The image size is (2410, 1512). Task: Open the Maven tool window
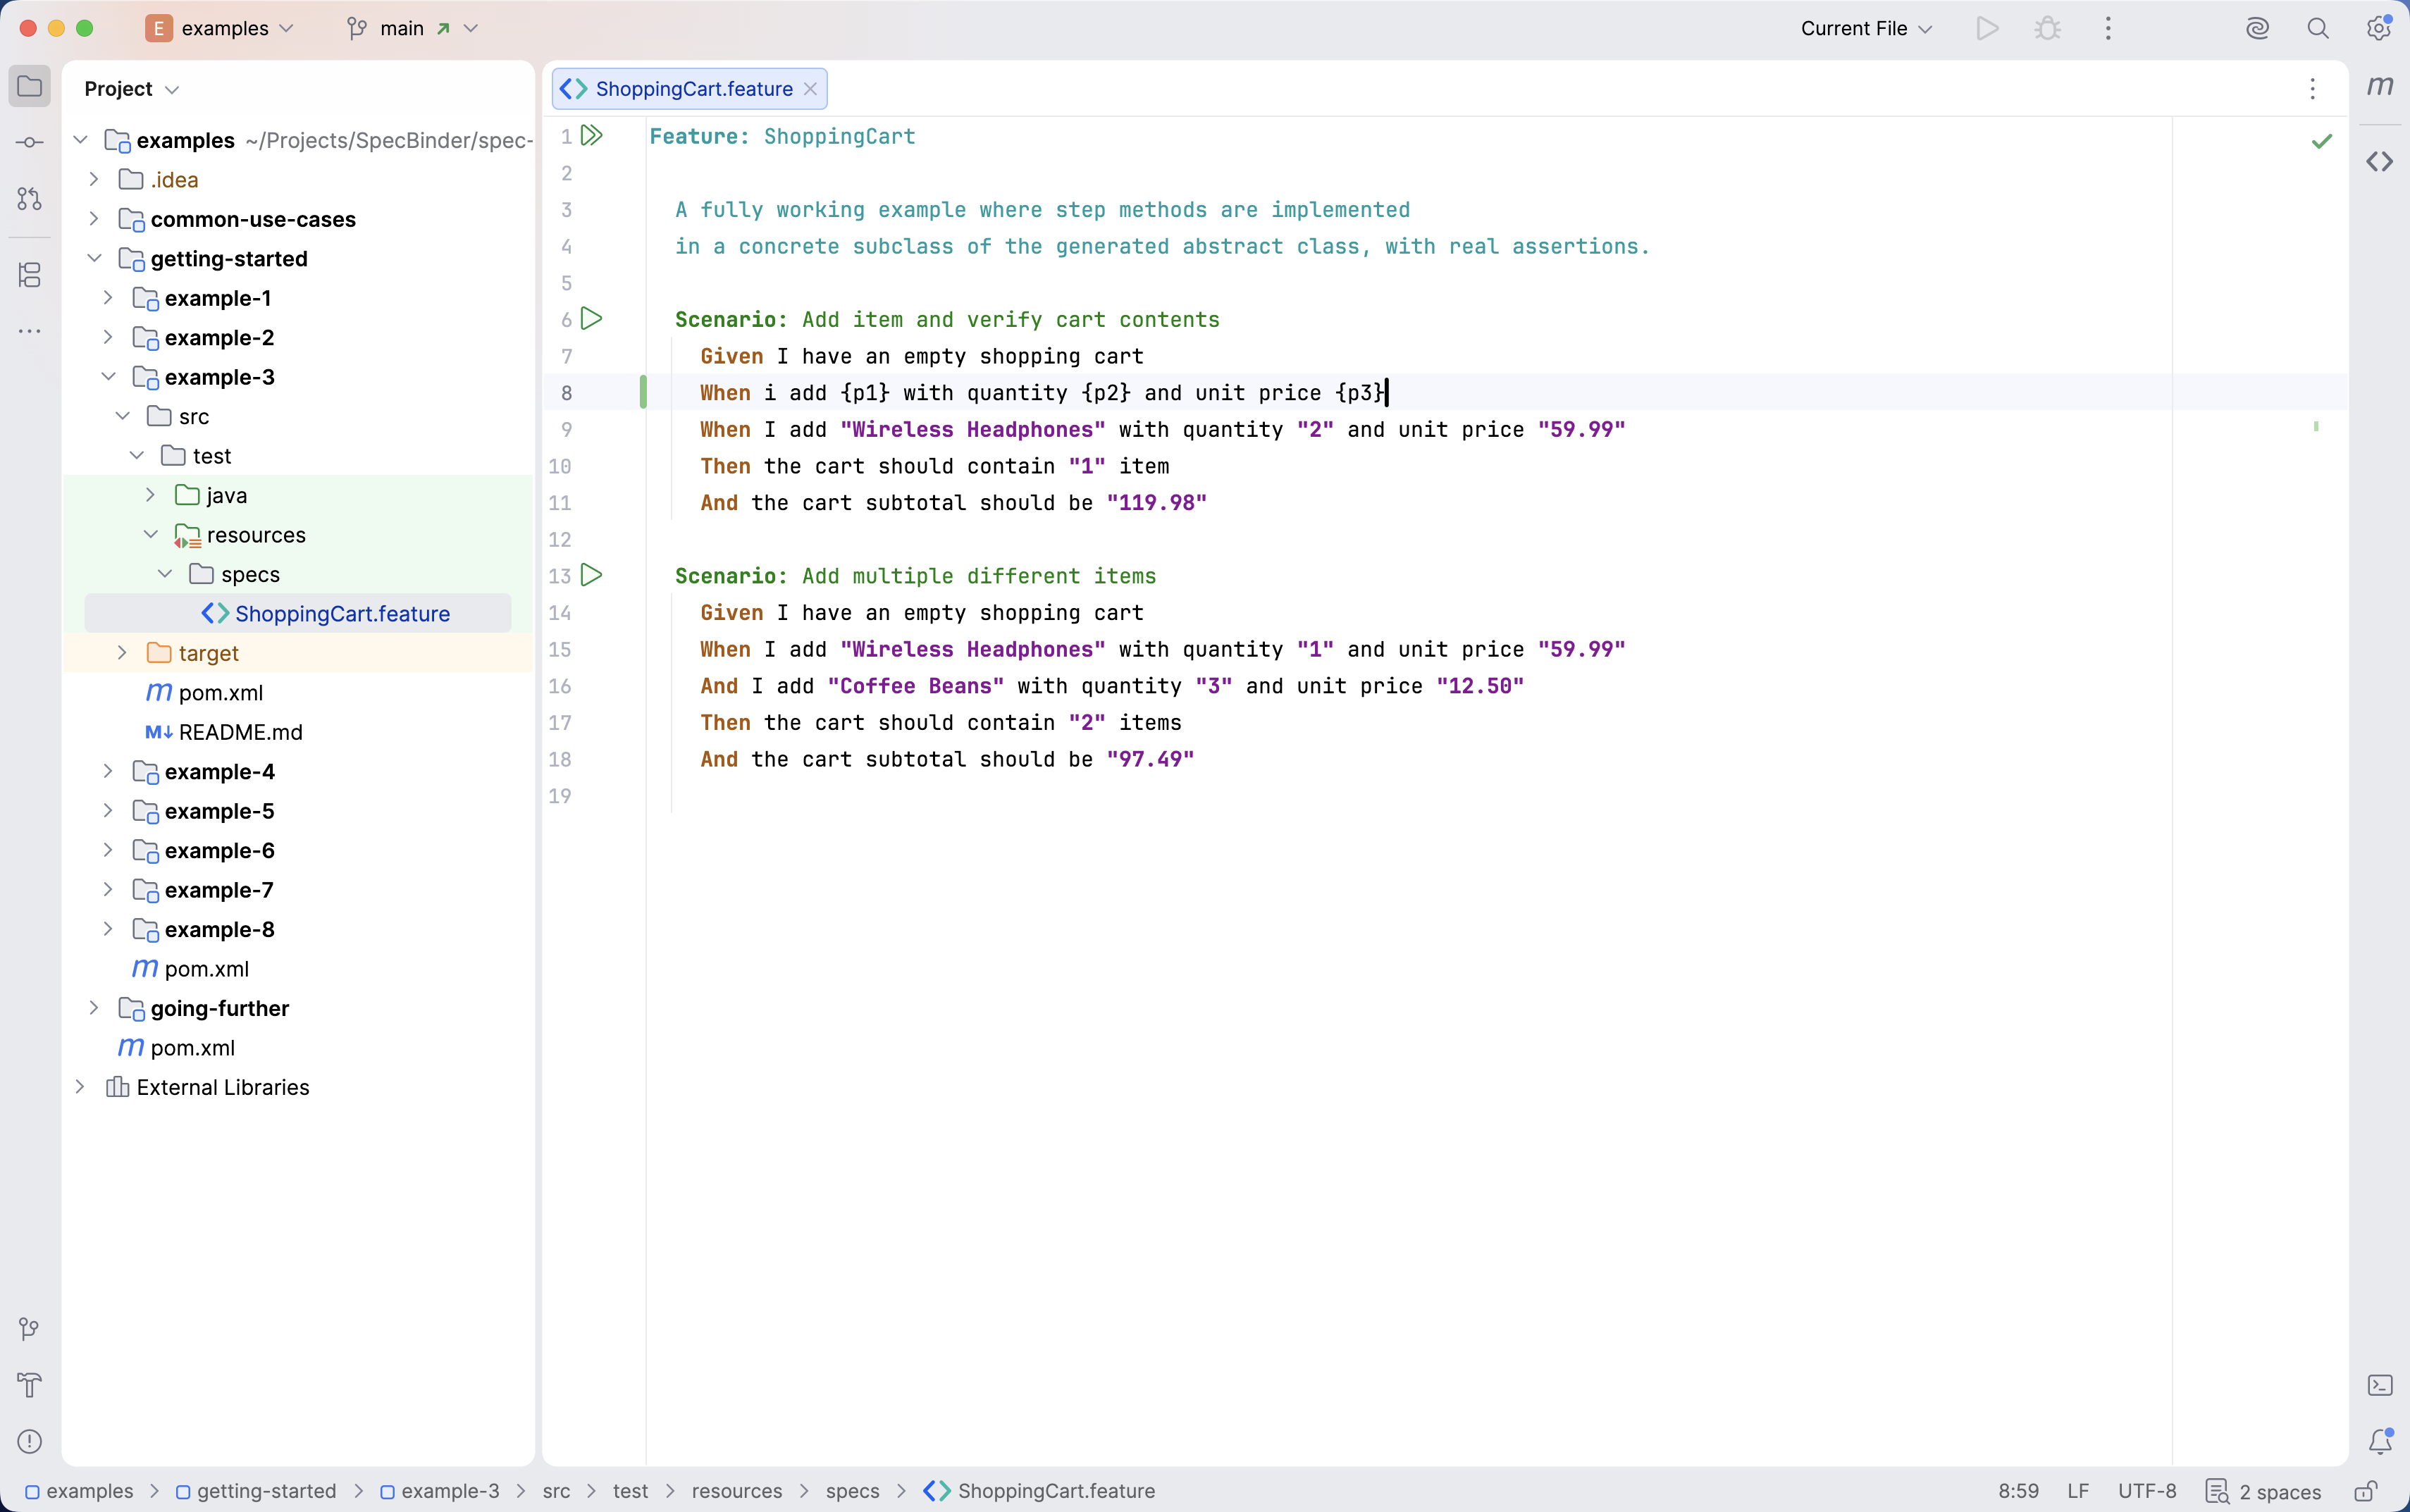[2380, 86]
